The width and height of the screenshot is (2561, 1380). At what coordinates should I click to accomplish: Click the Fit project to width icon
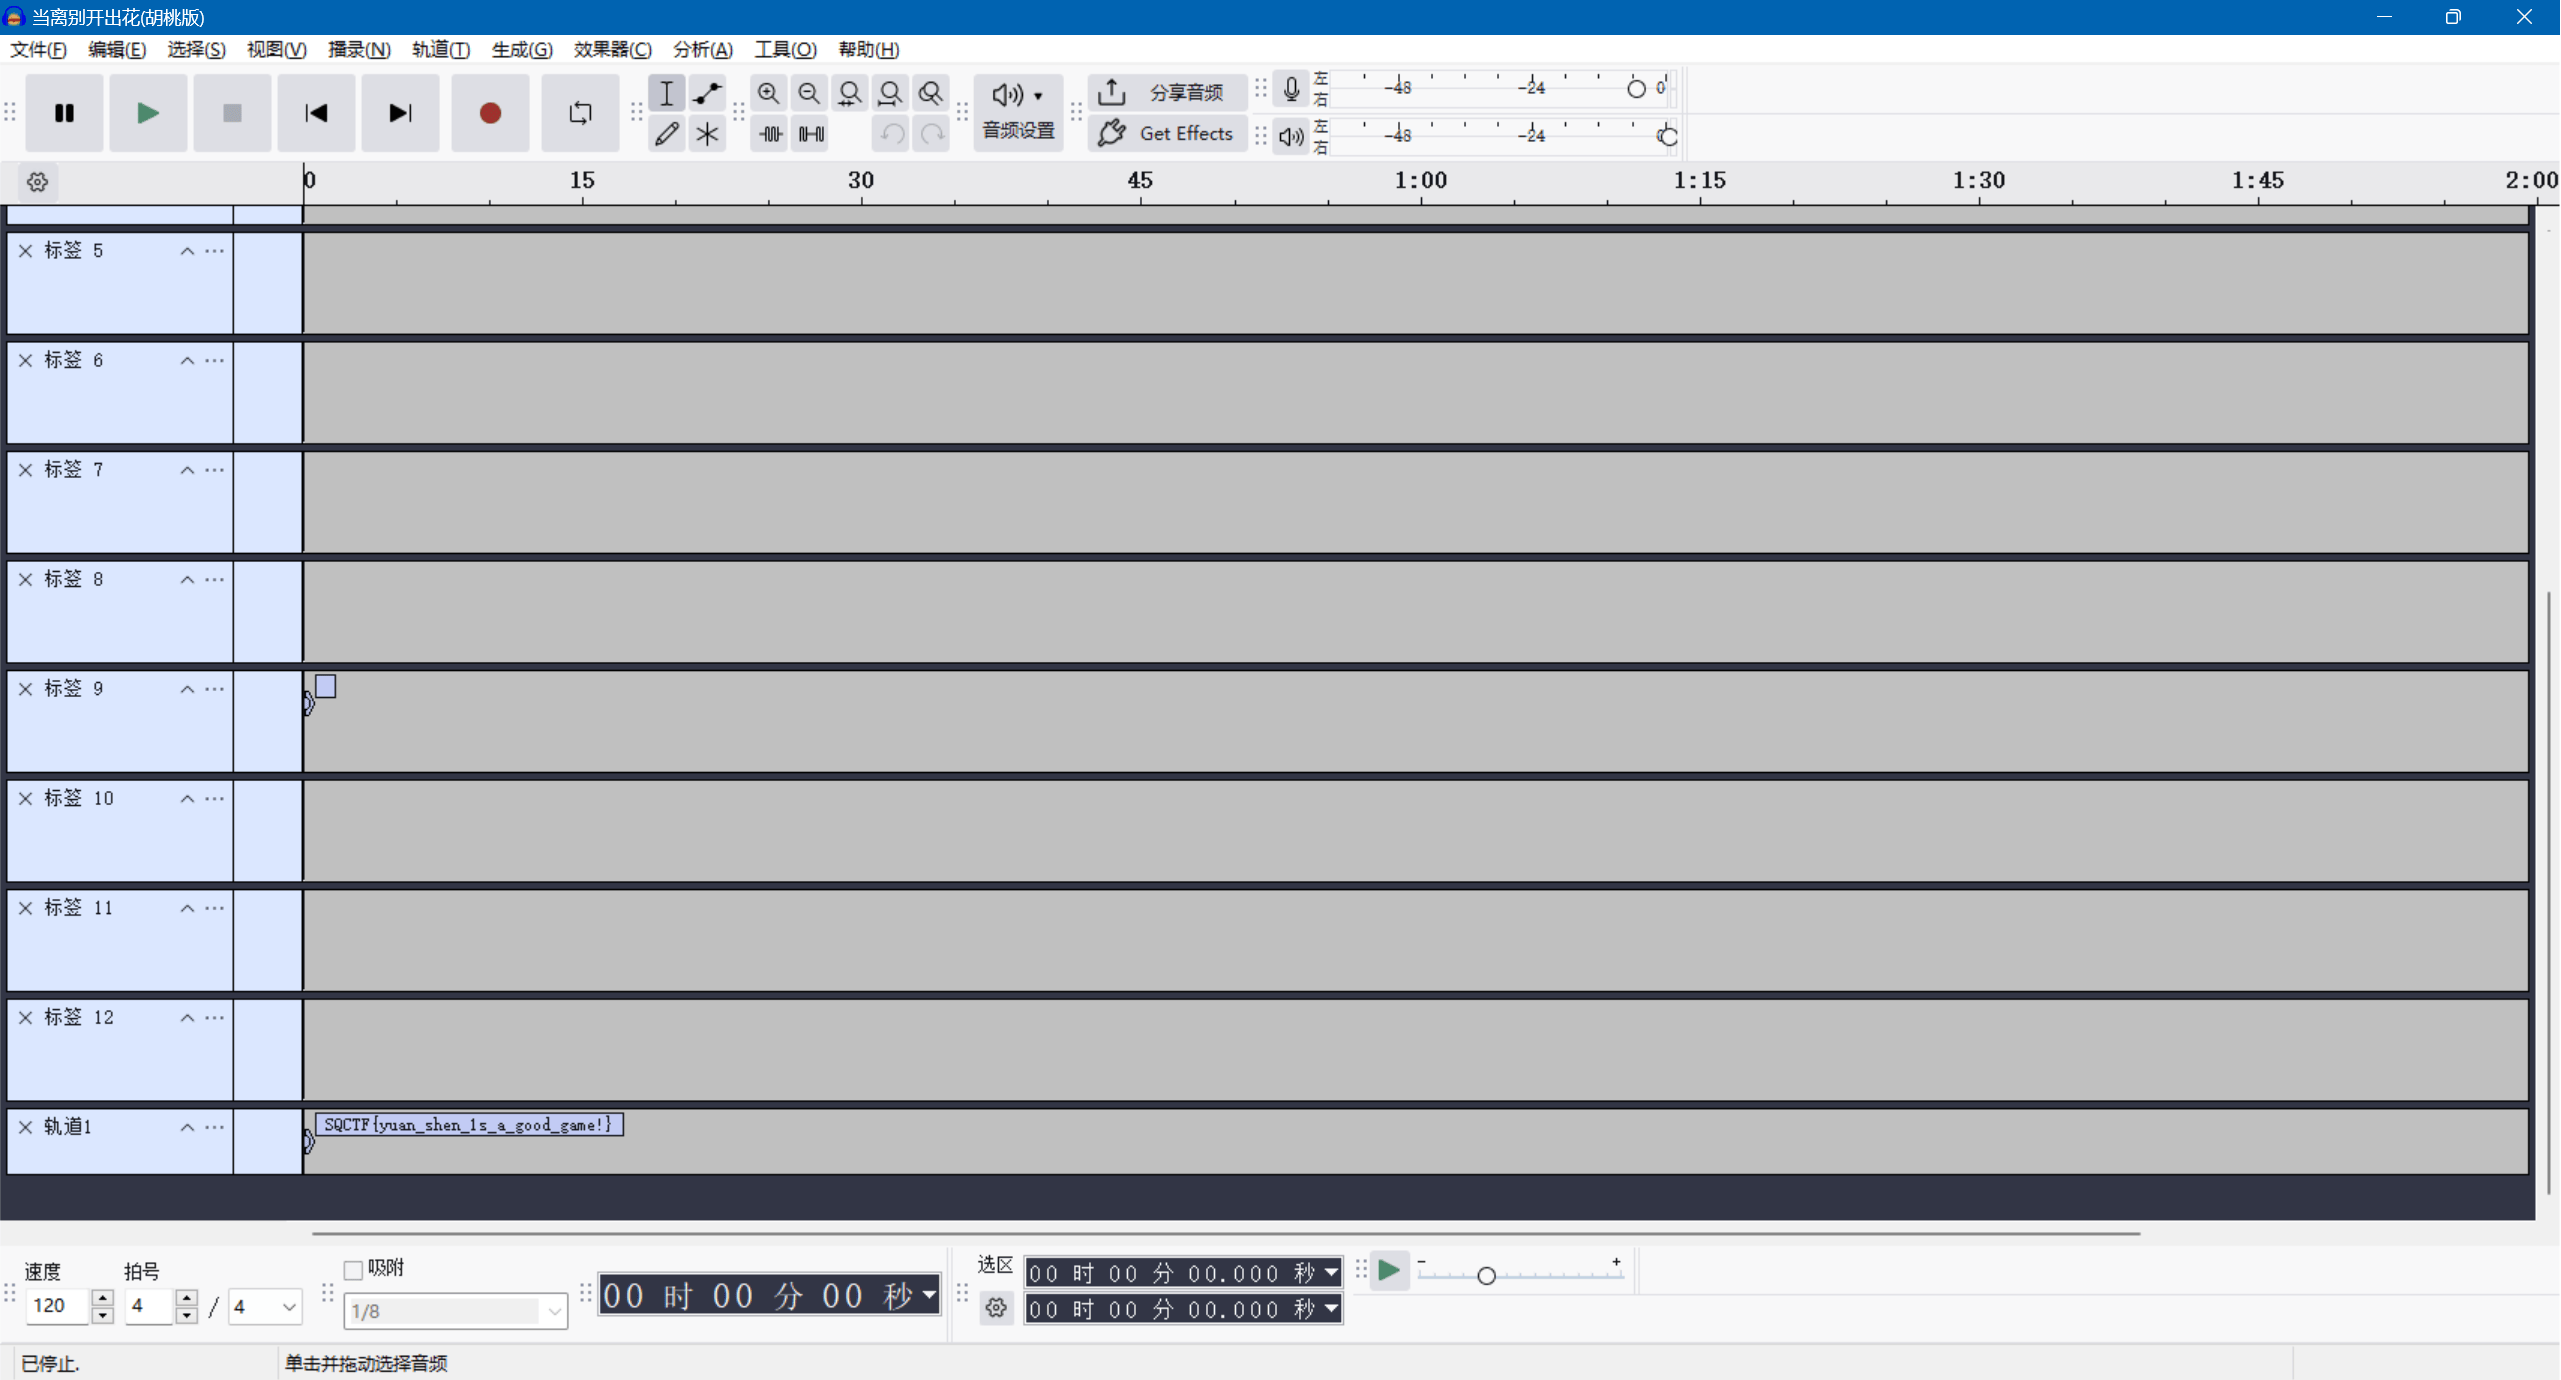click(889, 93)
